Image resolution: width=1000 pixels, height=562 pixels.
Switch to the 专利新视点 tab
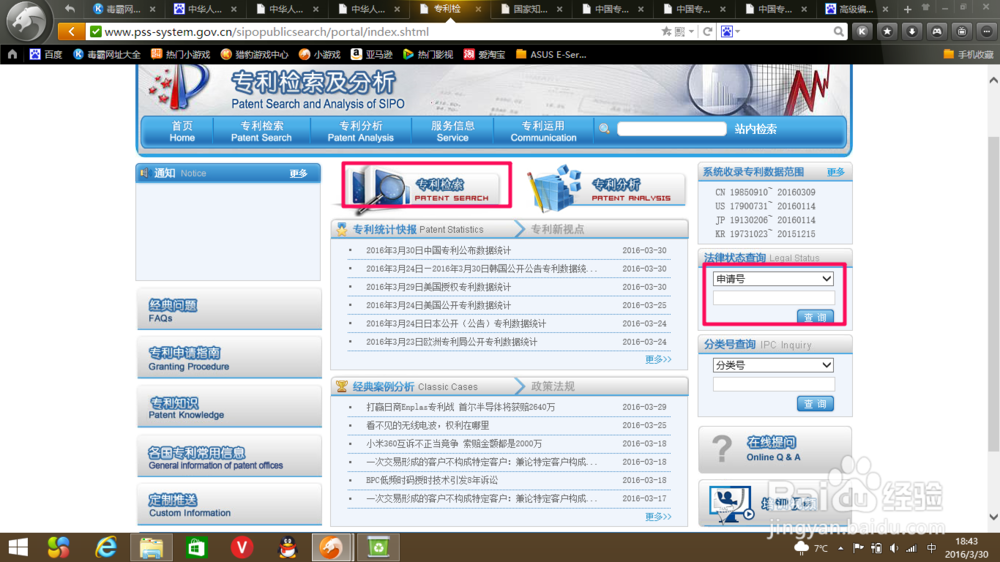pyautogui.click(x=557, y=229)
